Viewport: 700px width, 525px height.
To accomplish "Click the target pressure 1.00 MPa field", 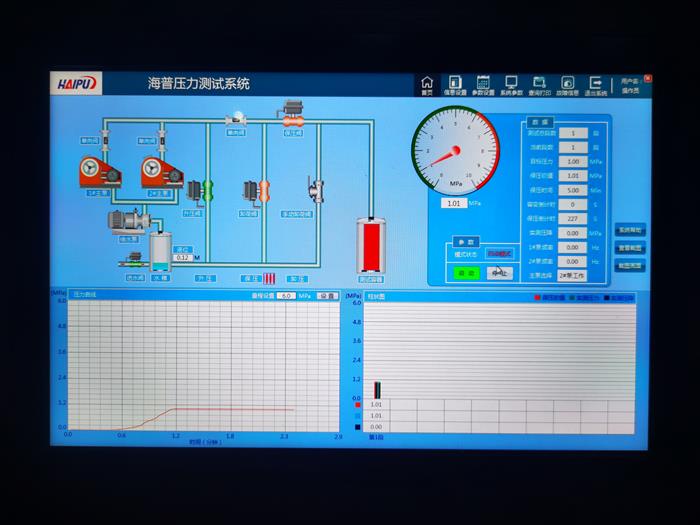I will click(x=572, y=161).
